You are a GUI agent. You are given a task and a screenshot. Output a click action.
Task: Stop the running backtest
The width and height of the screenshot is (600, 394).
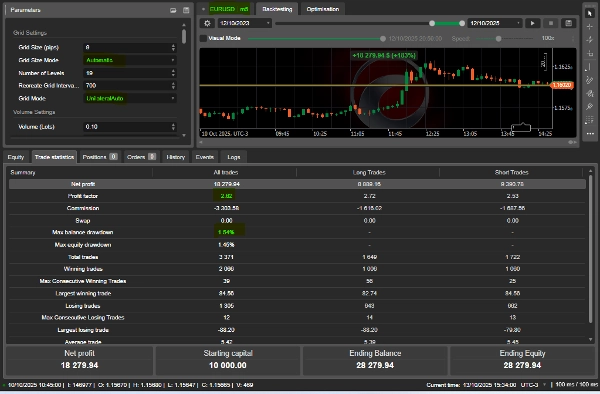pos(551,23)
